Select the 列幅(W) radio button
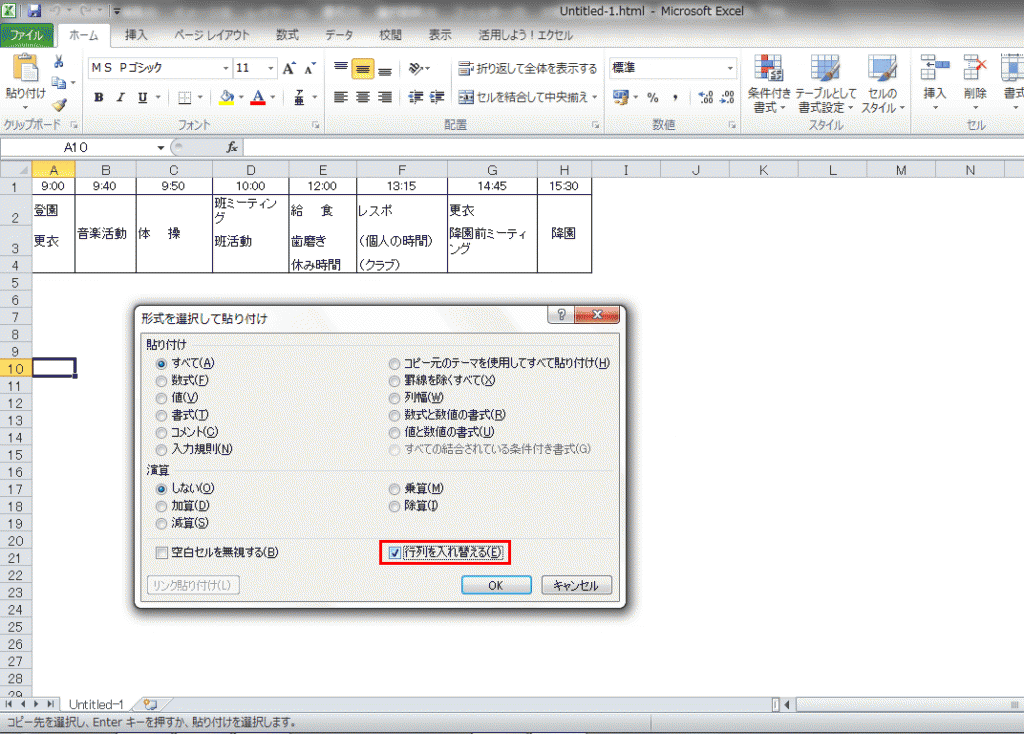This screenshot has height=734, width=1024. point(395,398)
